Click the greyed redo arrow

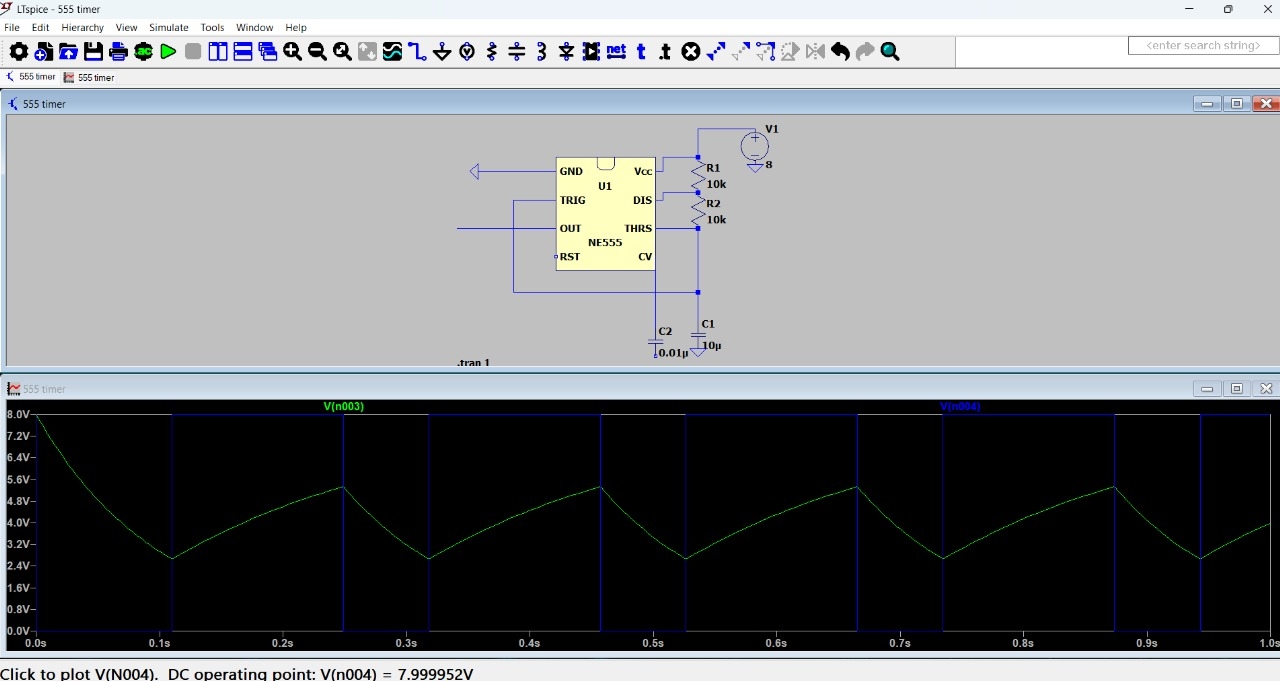865,52
